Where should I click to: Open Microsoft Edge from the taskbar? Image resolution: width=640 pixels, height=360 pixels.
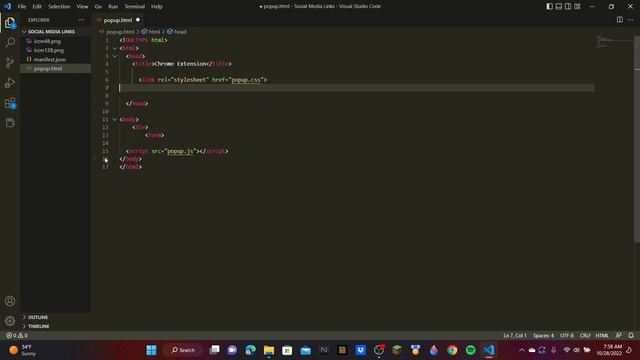pos(251,350)
